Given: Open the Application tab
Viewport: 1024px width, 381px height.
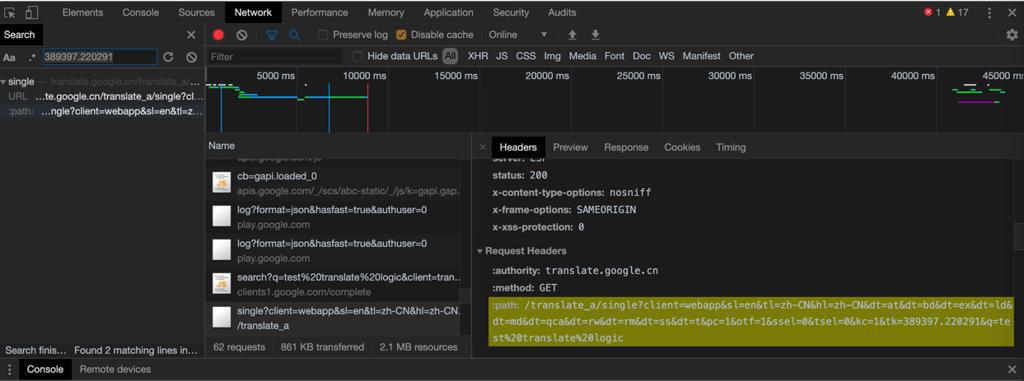Looking at the screenshot, I should [x=448, y=12].
